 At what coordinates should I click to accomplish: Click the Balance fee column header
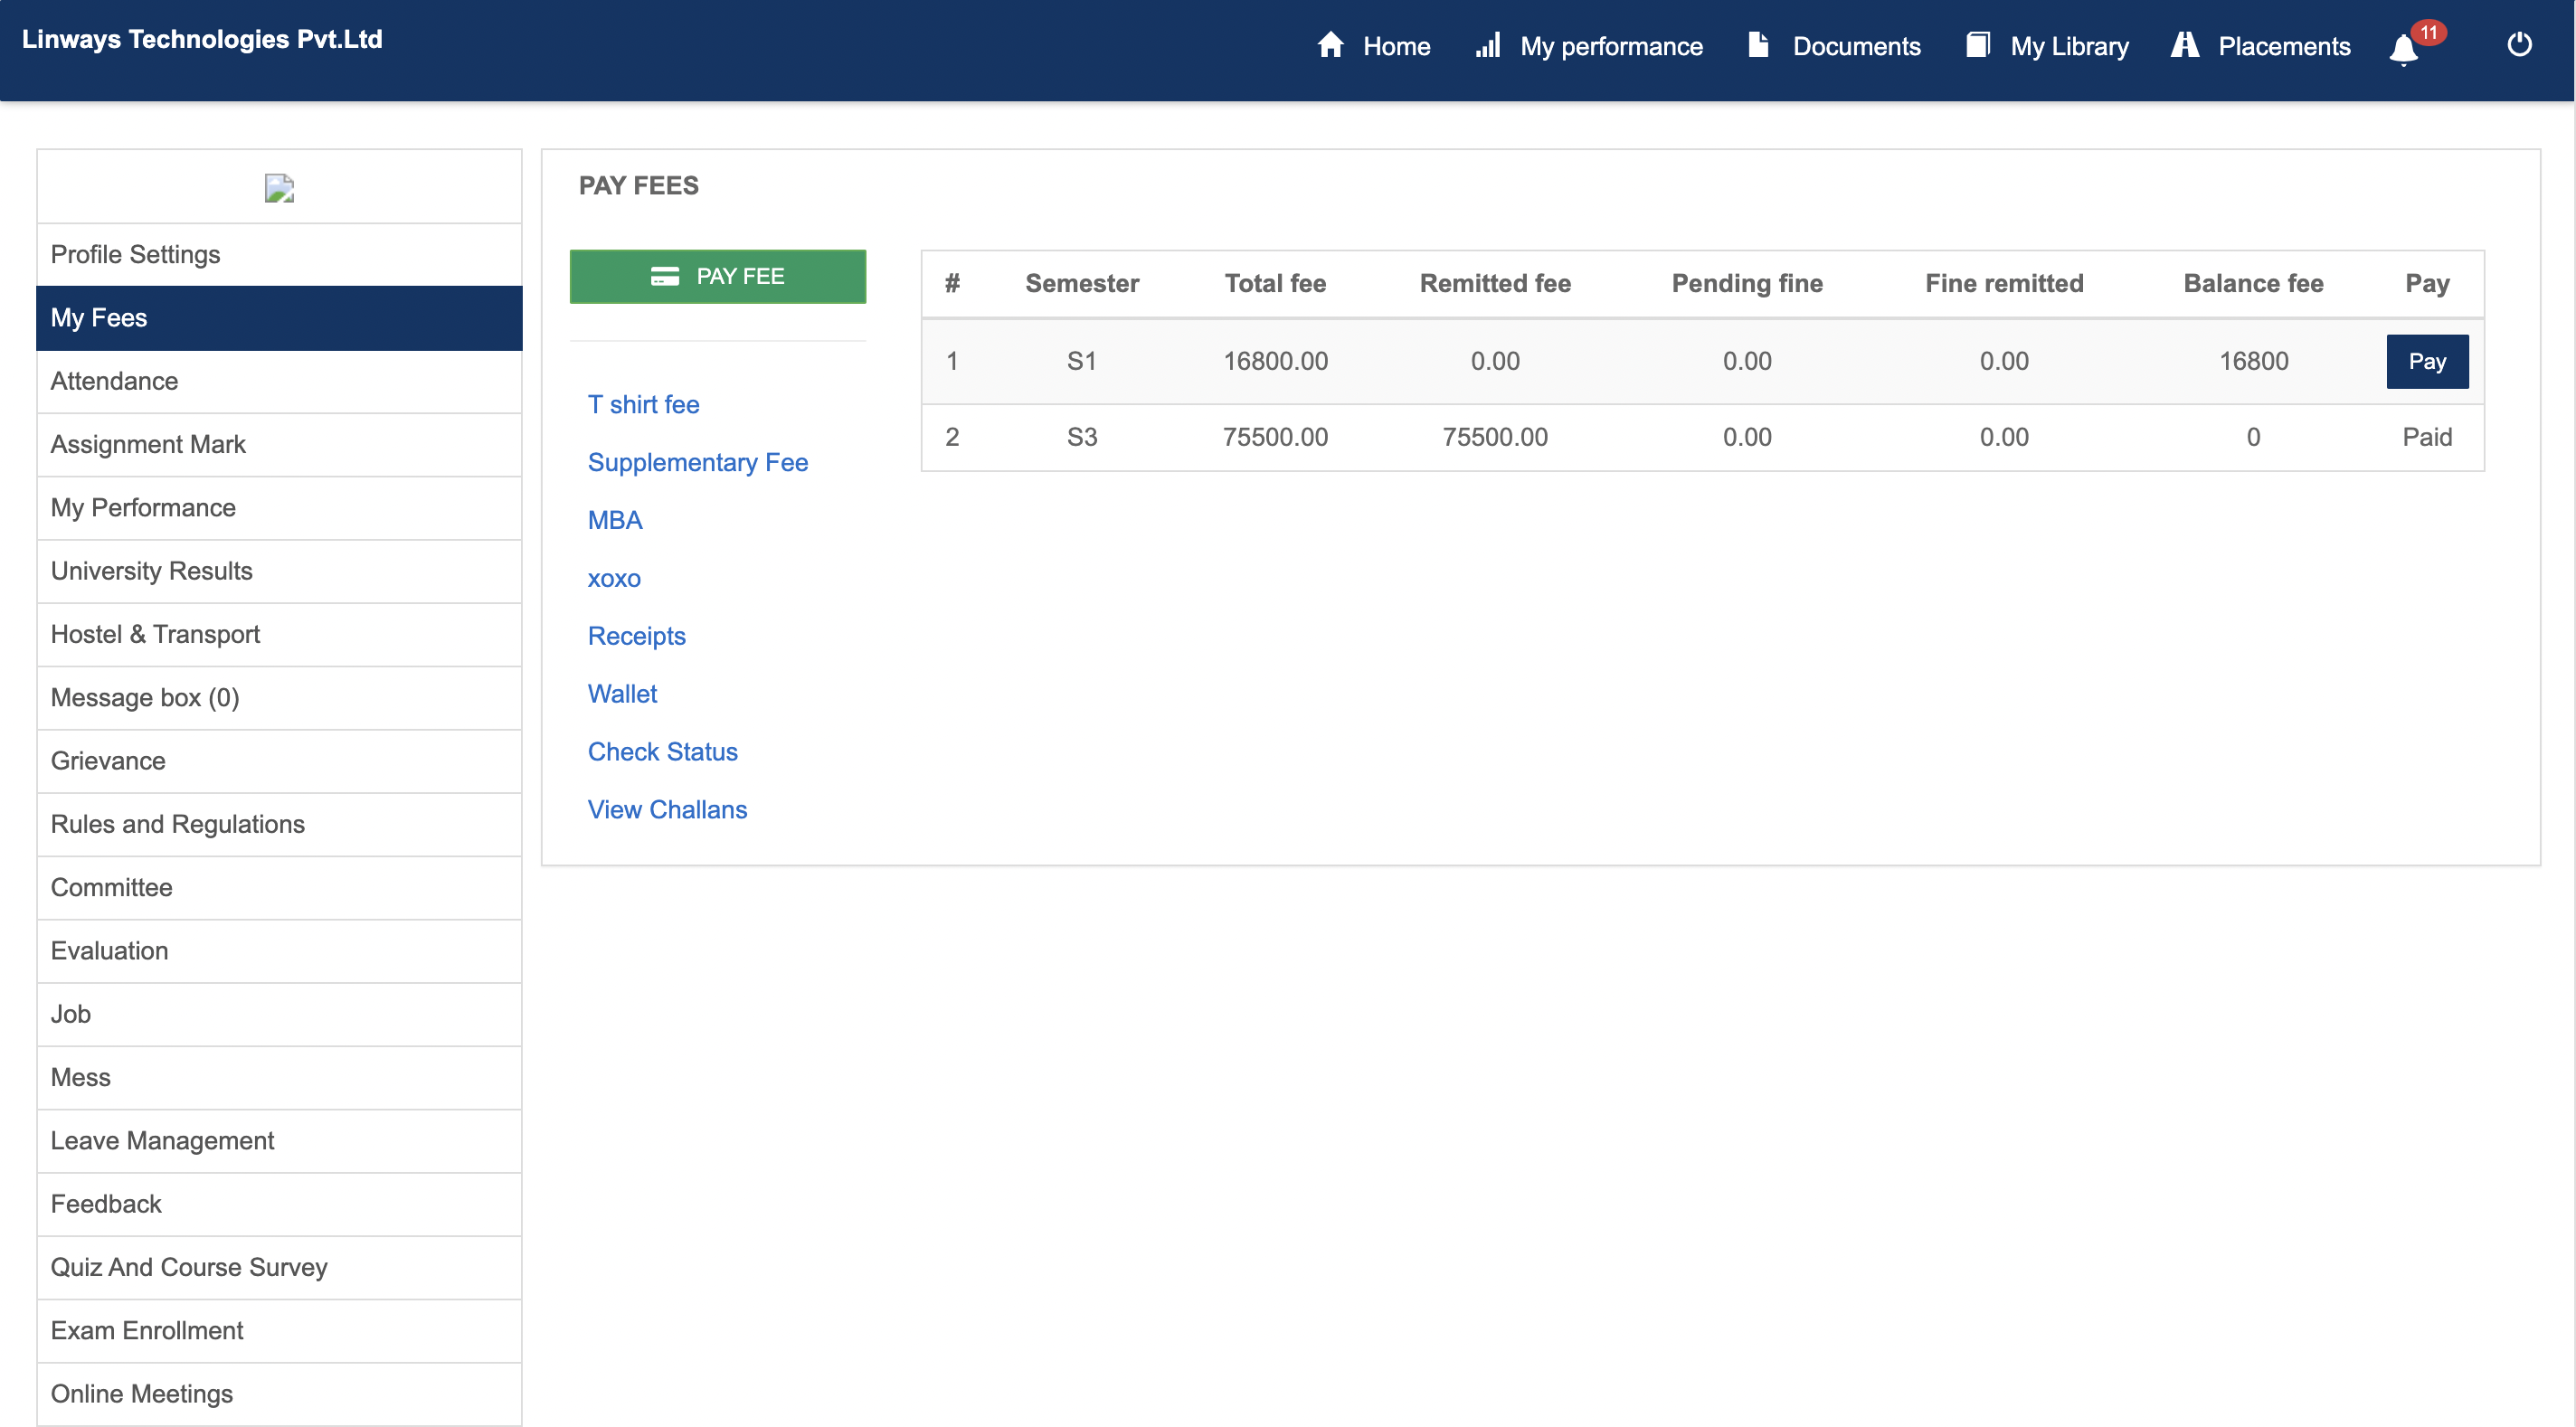2253,284
